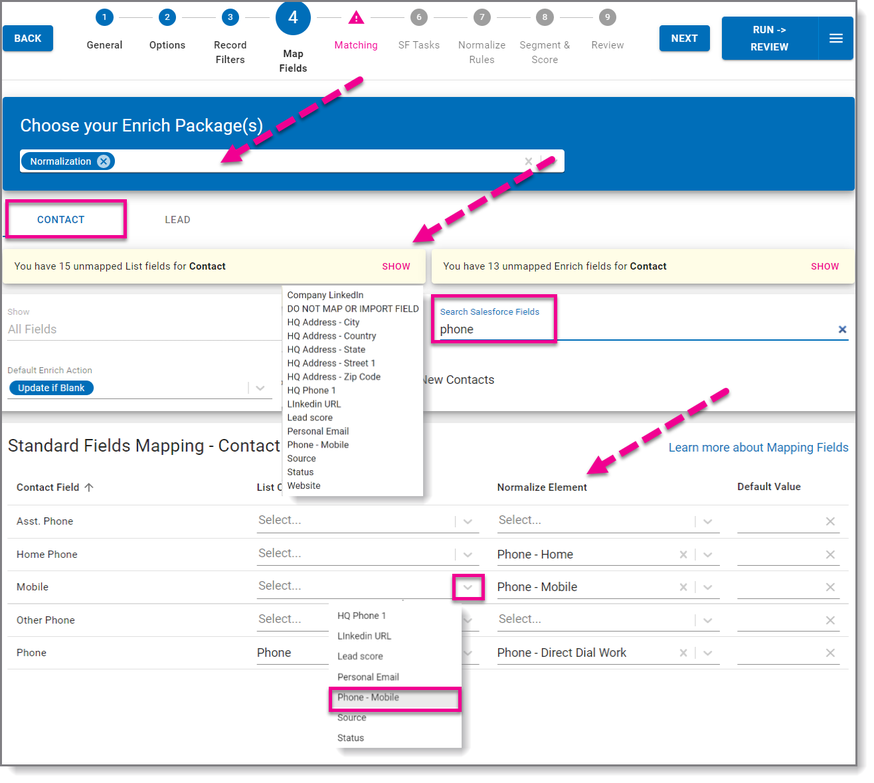Click the NEXT button
This screenshot has height=783, width=874.
pyautogui.click(x=684, y=38)
